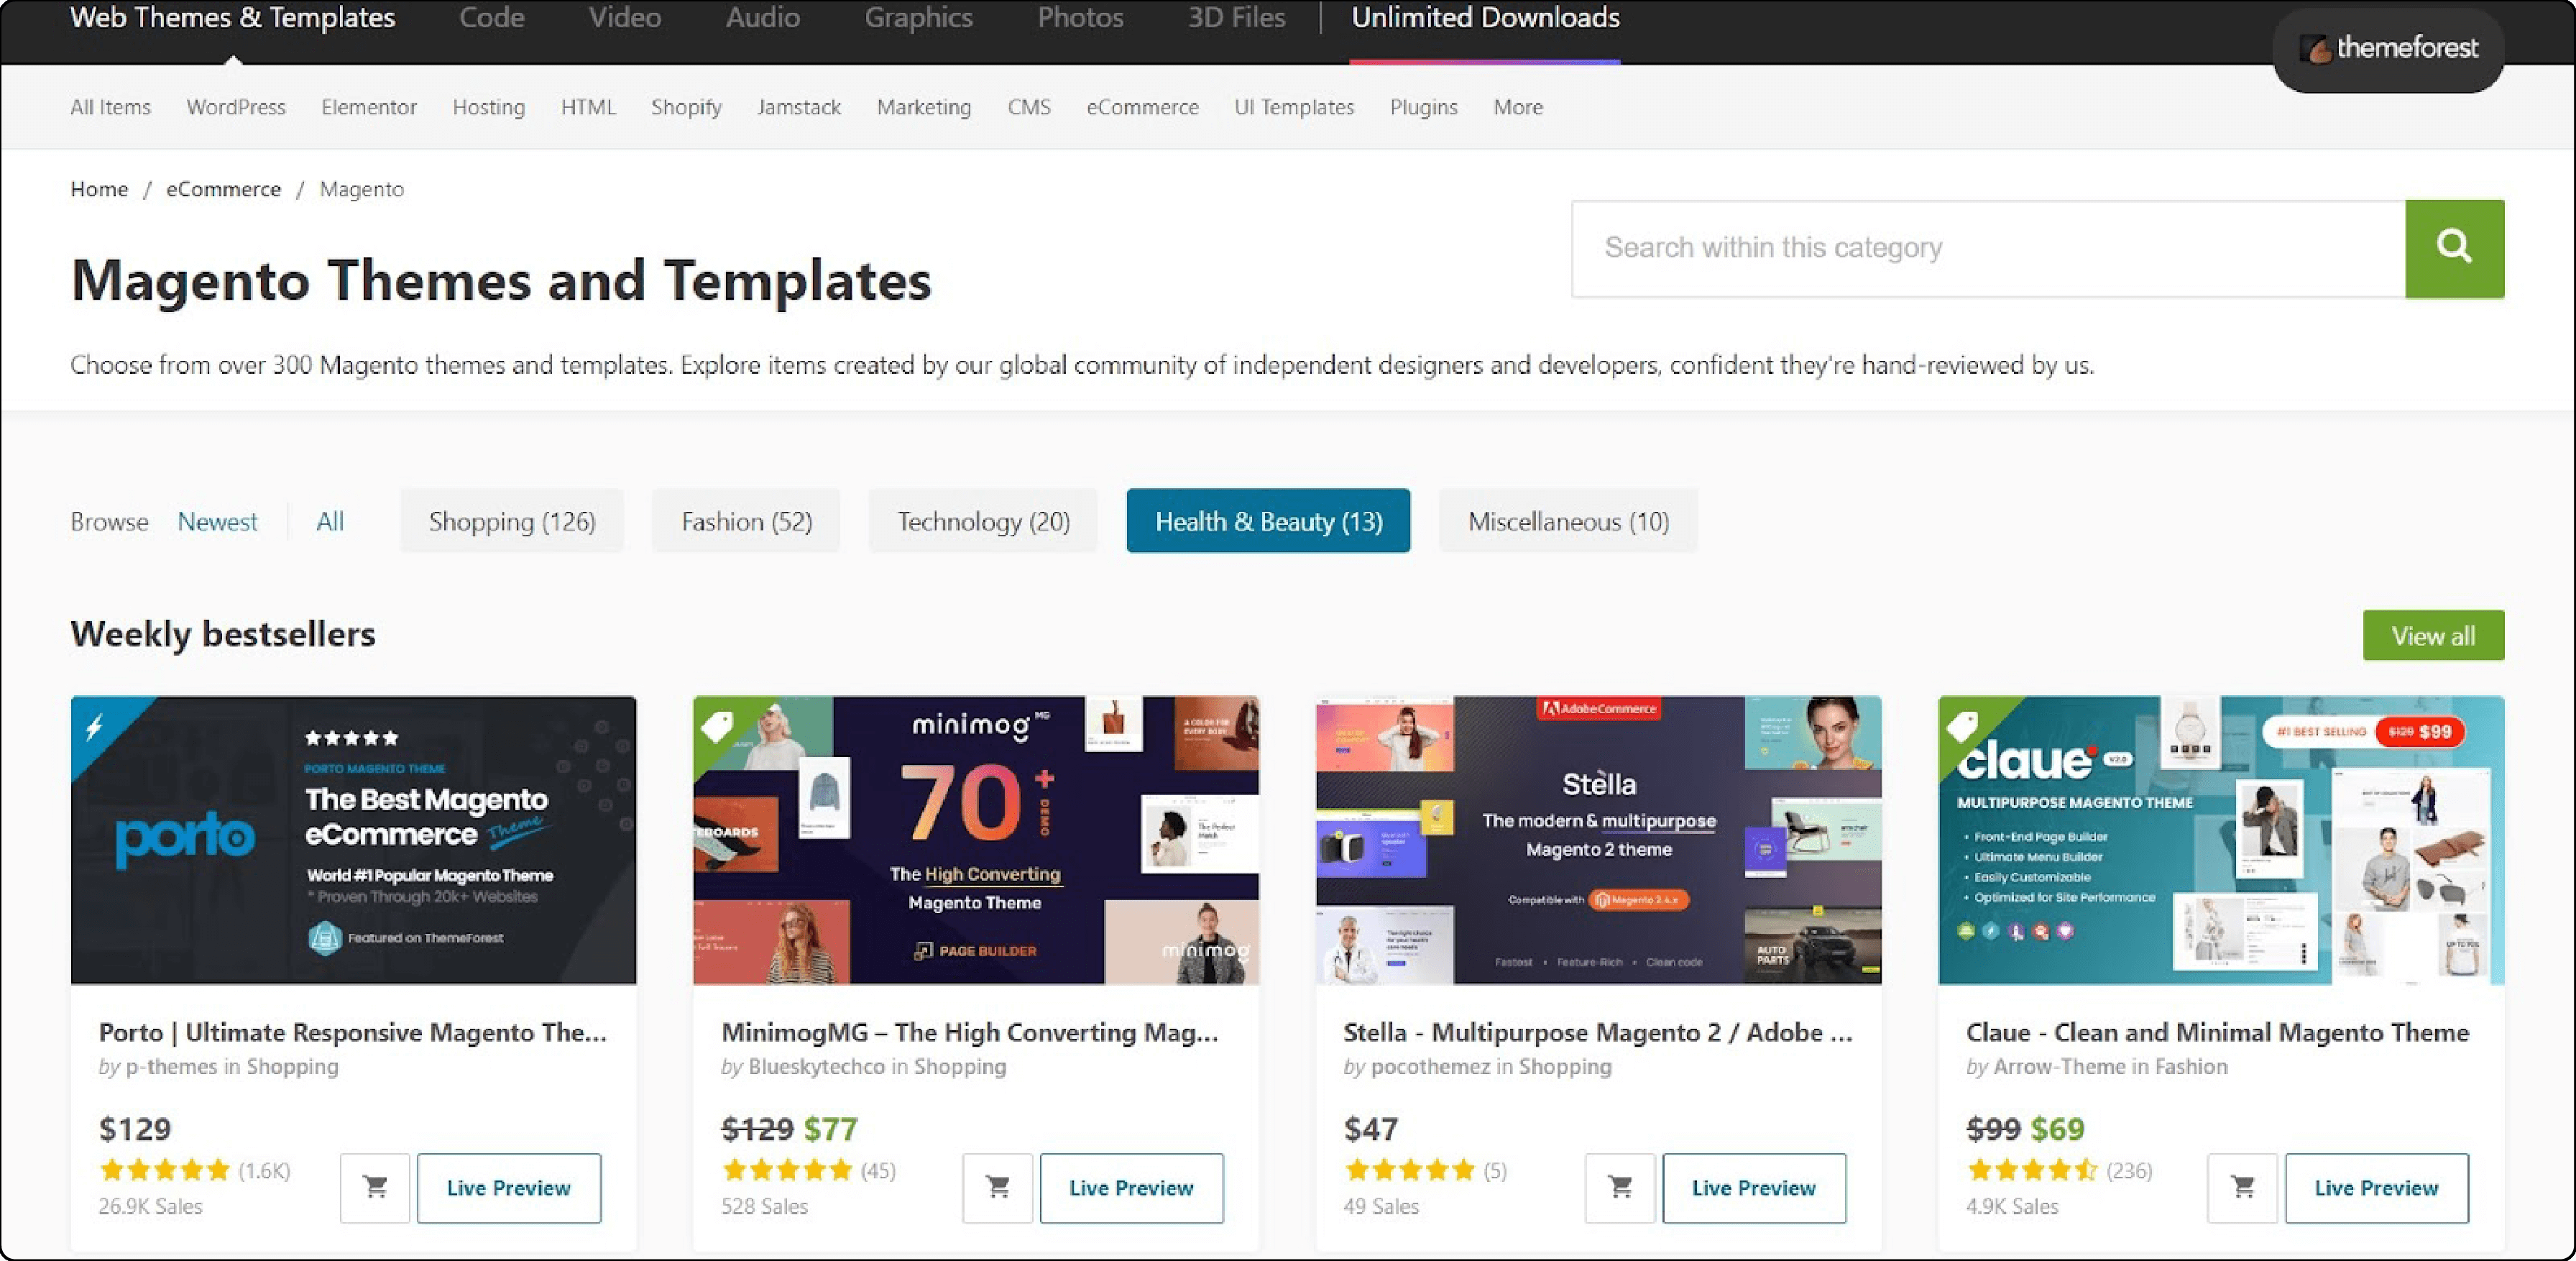The height and width of the screenshot is (1261, 2576).
Task: Open the Claue theme thumbnail
Action: pyautogui.click(x=2220, y=840)
